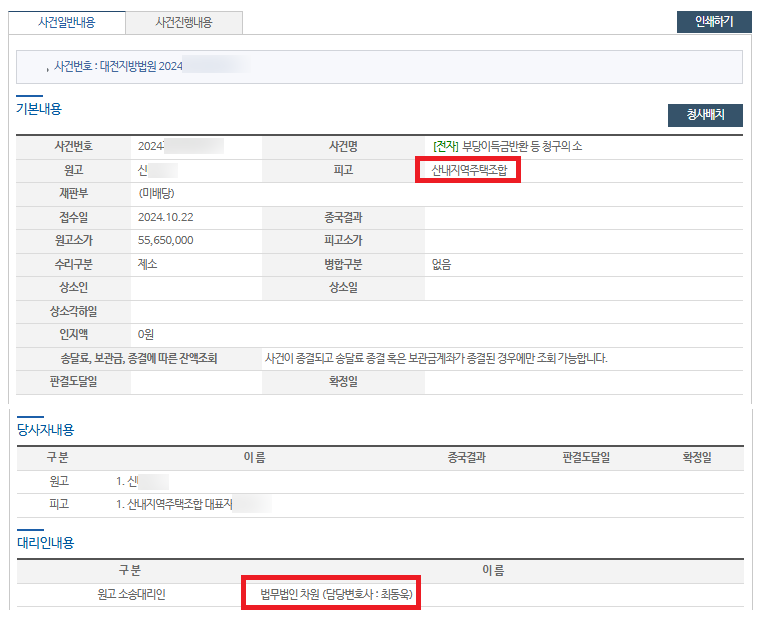The image size is (764, 620).
Task: Select the 사건일반내용 tab
Action: coord(67,22)
